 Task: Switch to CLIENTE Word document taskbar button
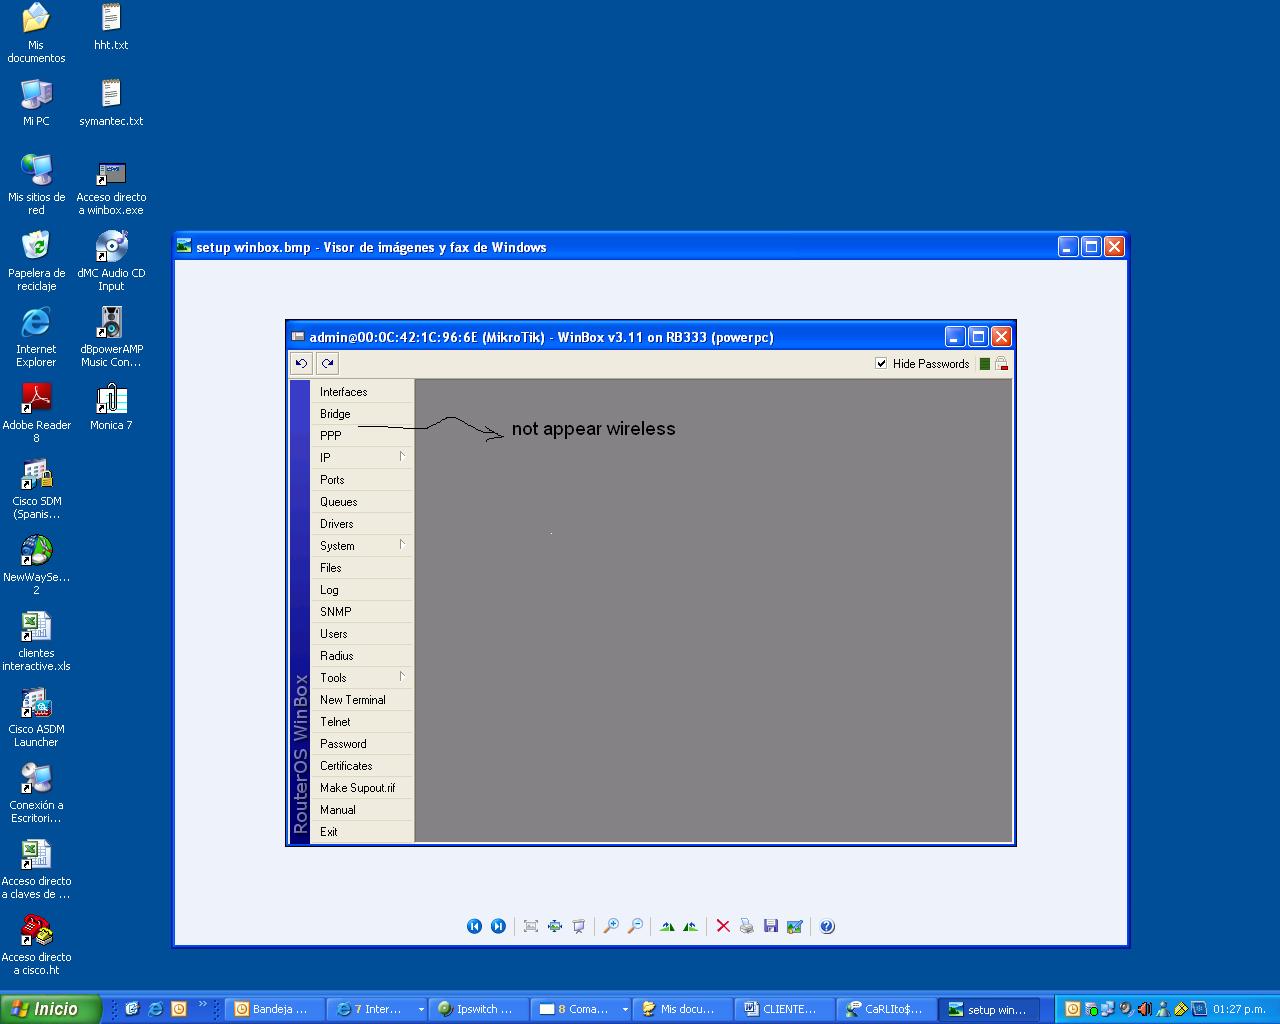[x=785, y=1009]
